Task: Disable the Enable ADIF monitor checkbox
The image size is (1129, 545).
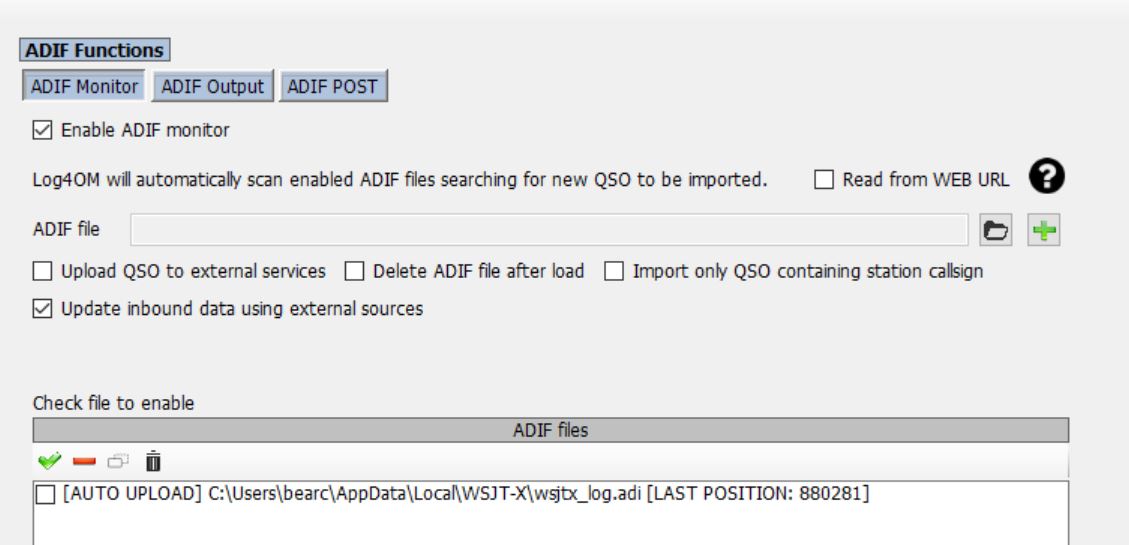Action: click(42, 130)
